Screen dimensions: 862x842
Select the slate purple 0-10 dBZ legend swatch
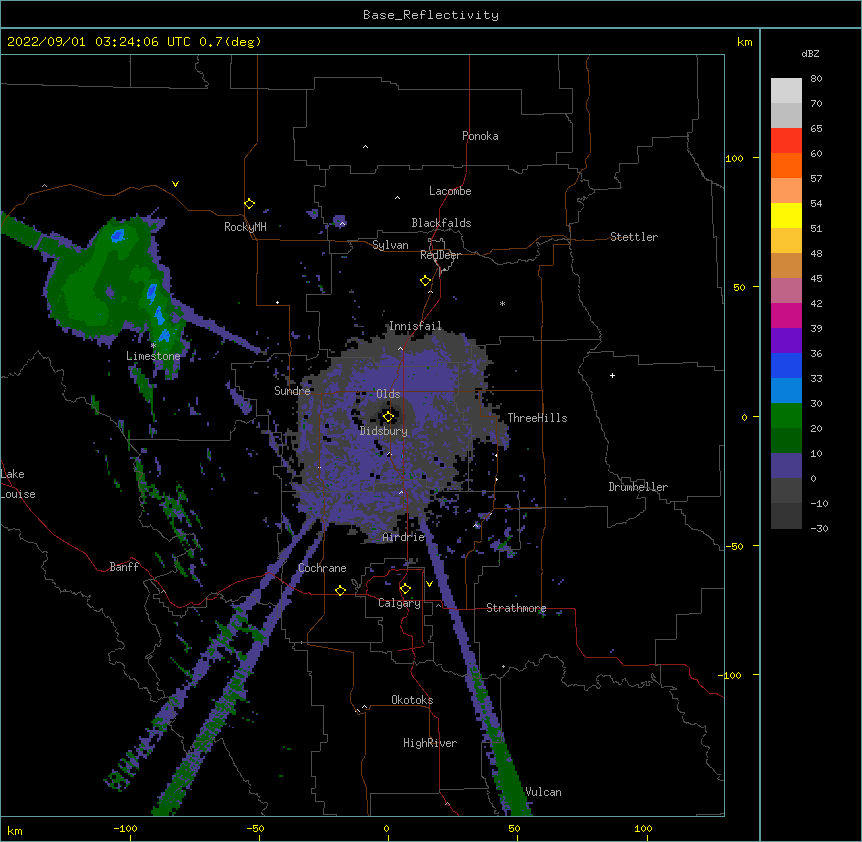click(786, 466)
